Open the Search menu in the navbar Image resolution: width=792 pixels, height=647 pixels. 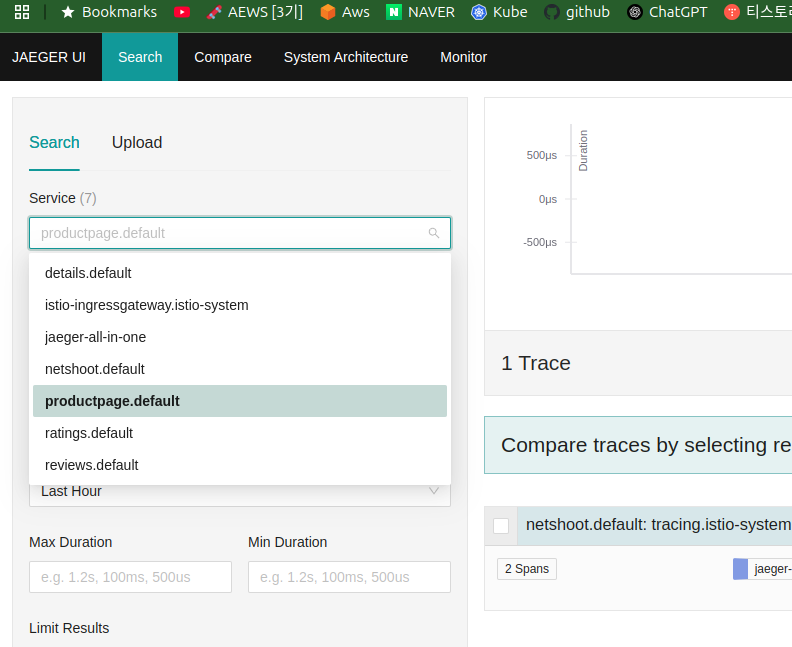tap(140, 57)
